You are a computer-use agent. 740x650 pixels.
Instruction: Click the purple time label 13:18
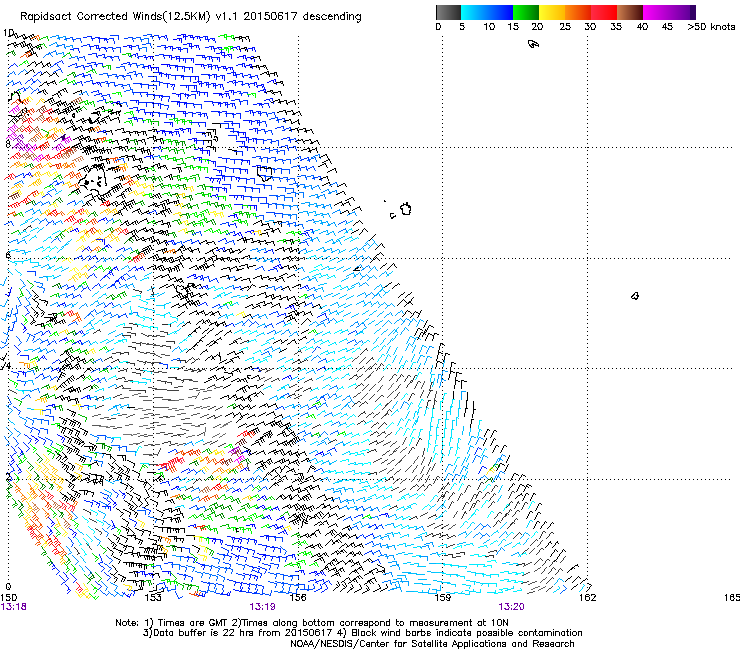[x=13, y=607]
